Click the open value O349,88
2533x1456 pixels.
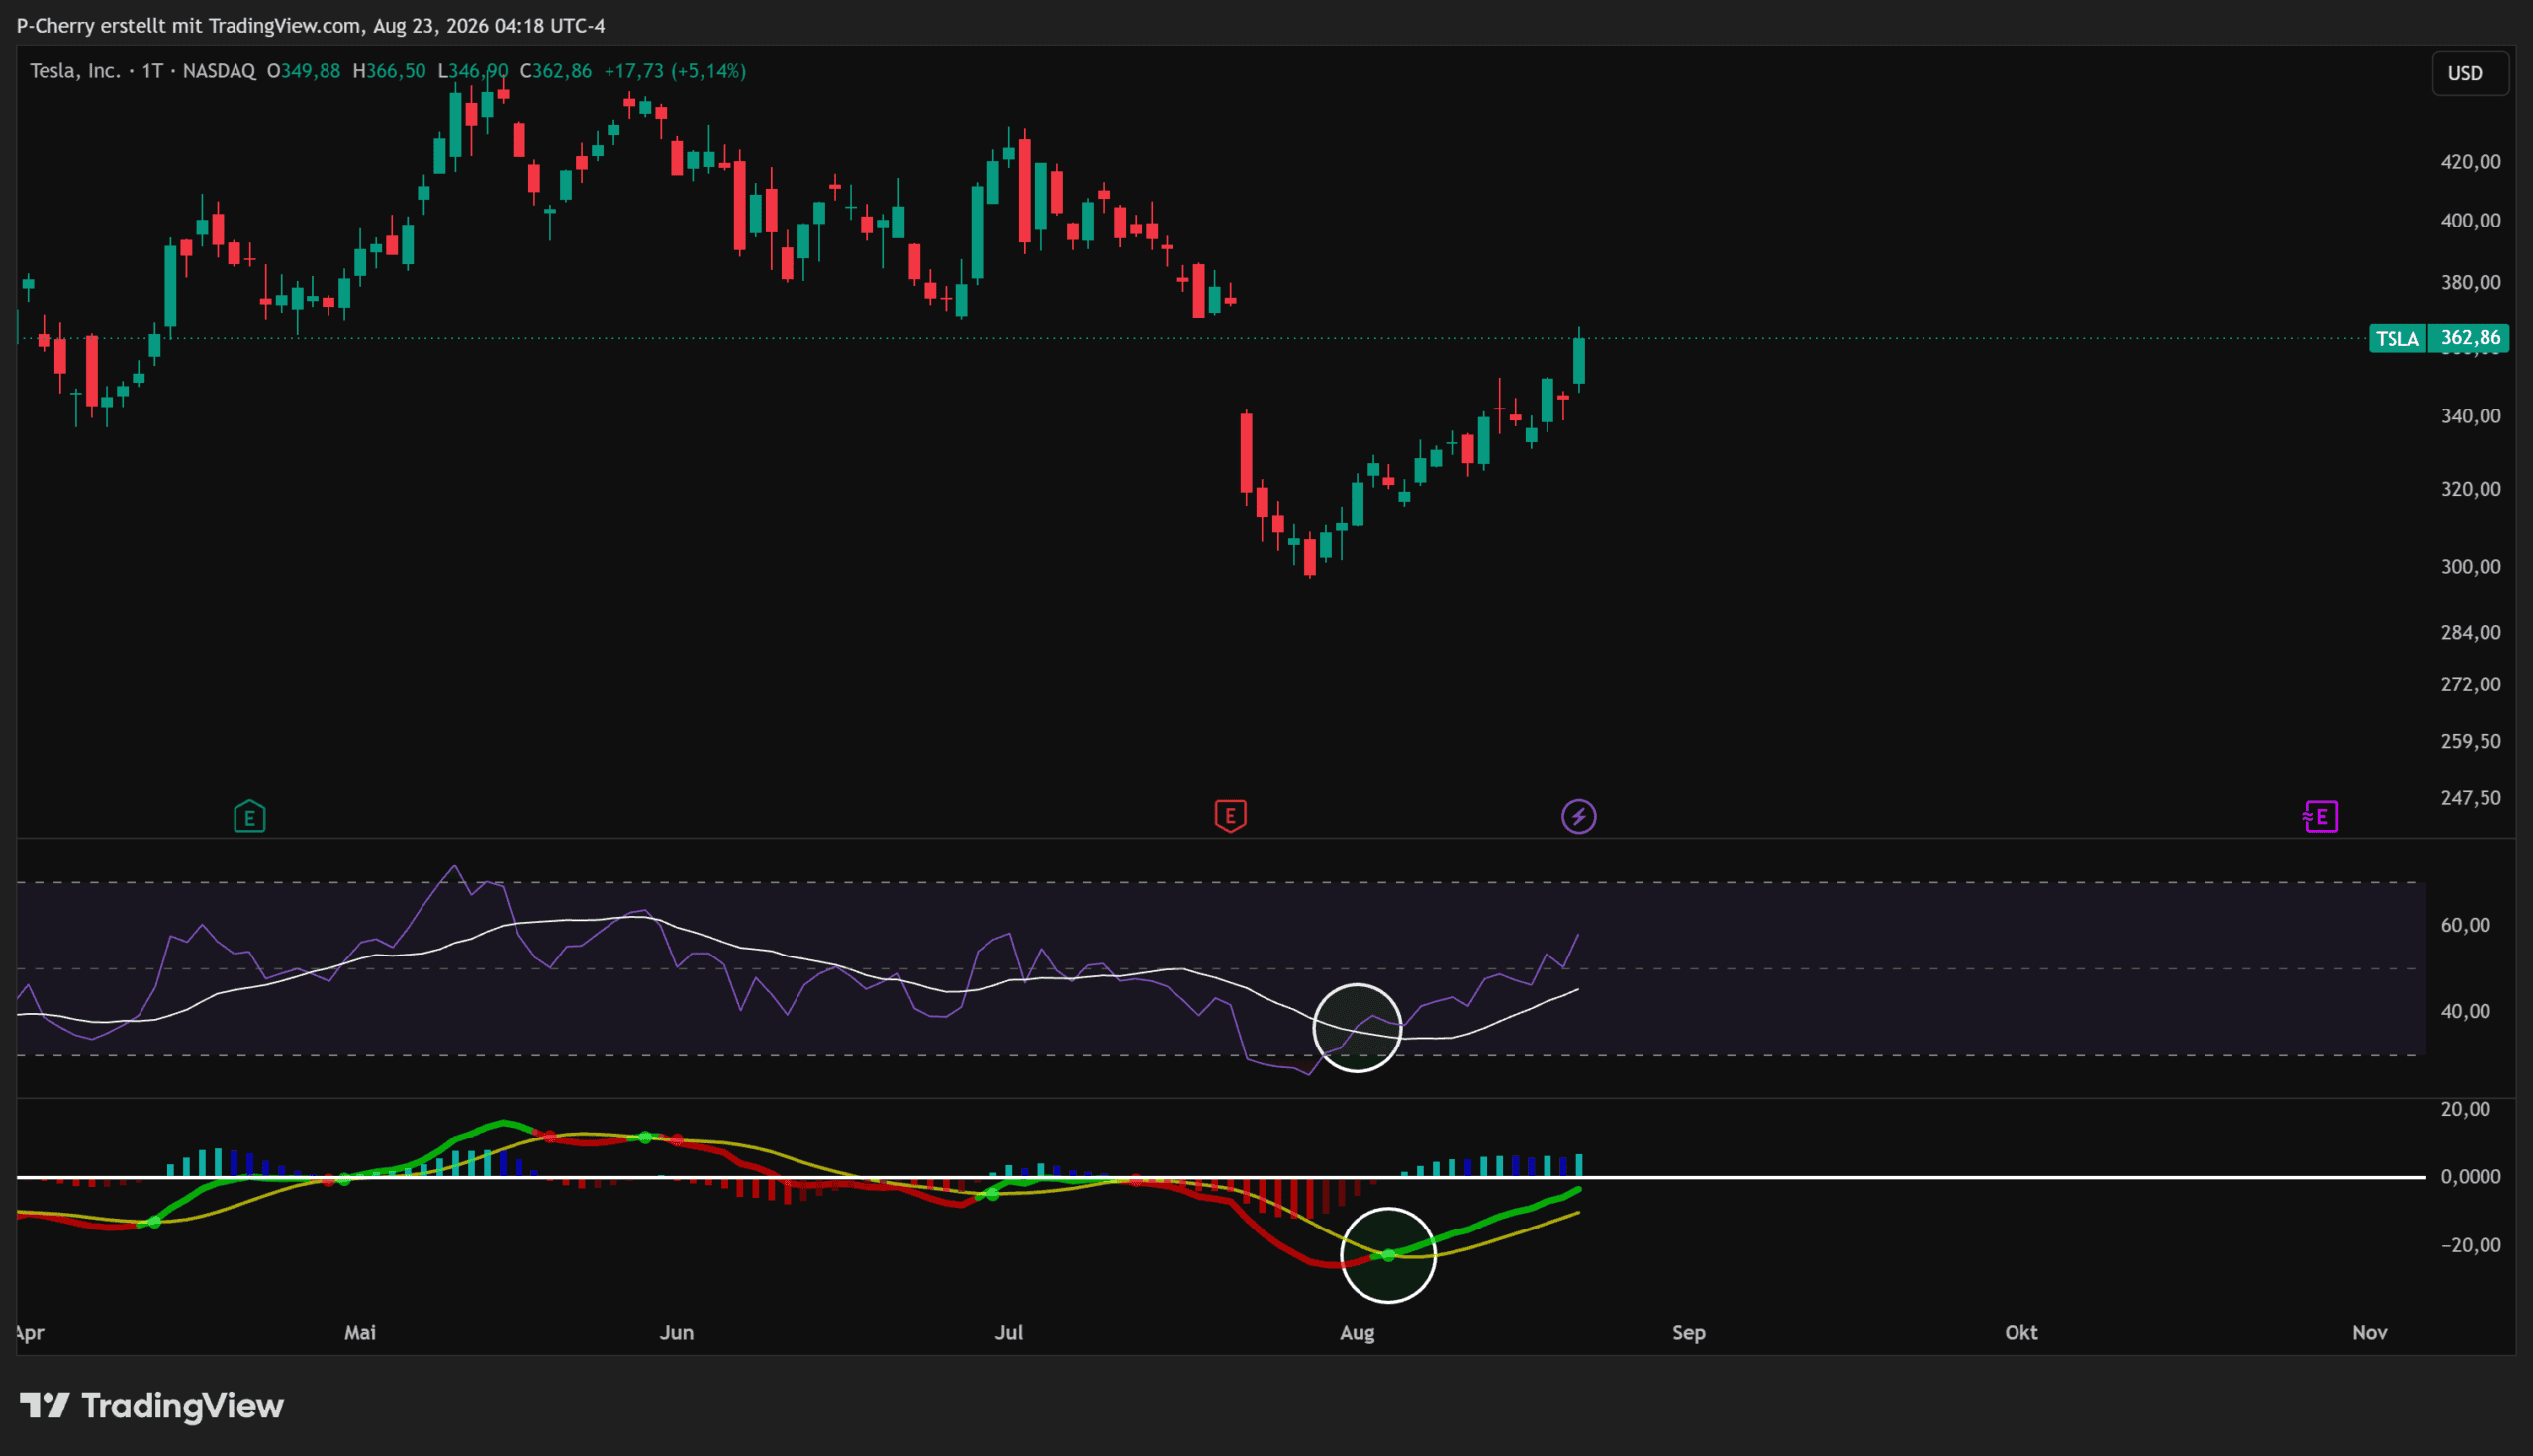point(304,71)
